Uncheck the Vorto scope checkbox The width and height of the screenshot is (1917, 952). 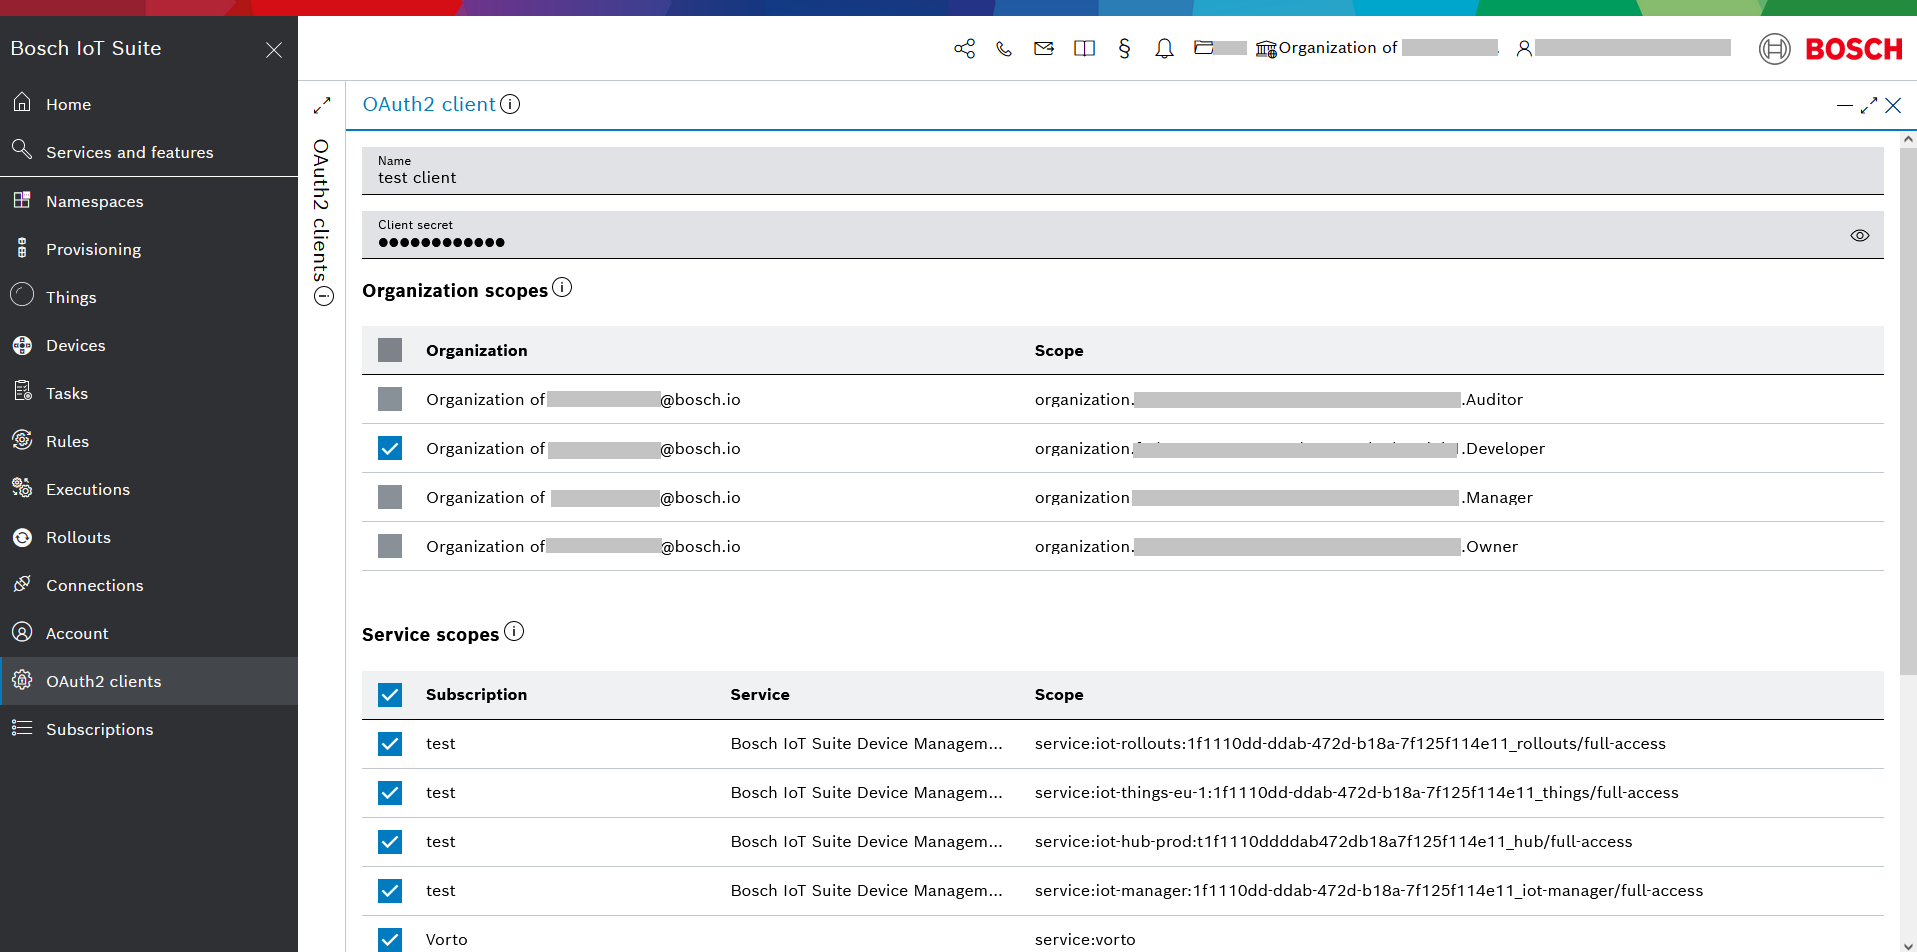pos(390,939)
